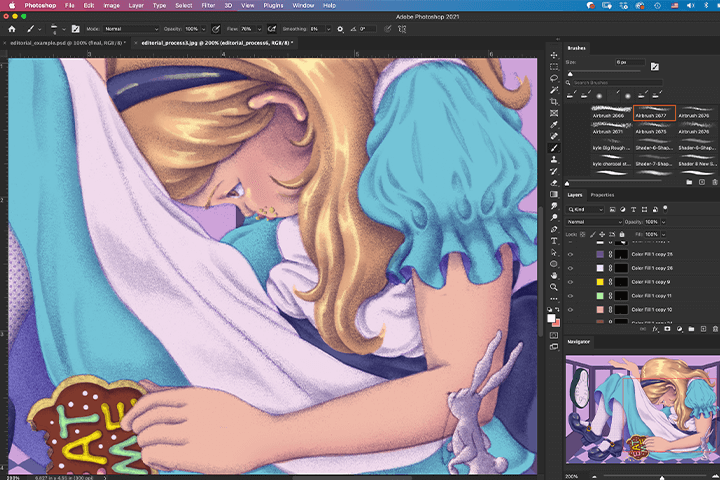Image resolution: width=720 pixels, height=480 pixels.
Task: Open the brush Mode dropdown
Action: (131, 29)
